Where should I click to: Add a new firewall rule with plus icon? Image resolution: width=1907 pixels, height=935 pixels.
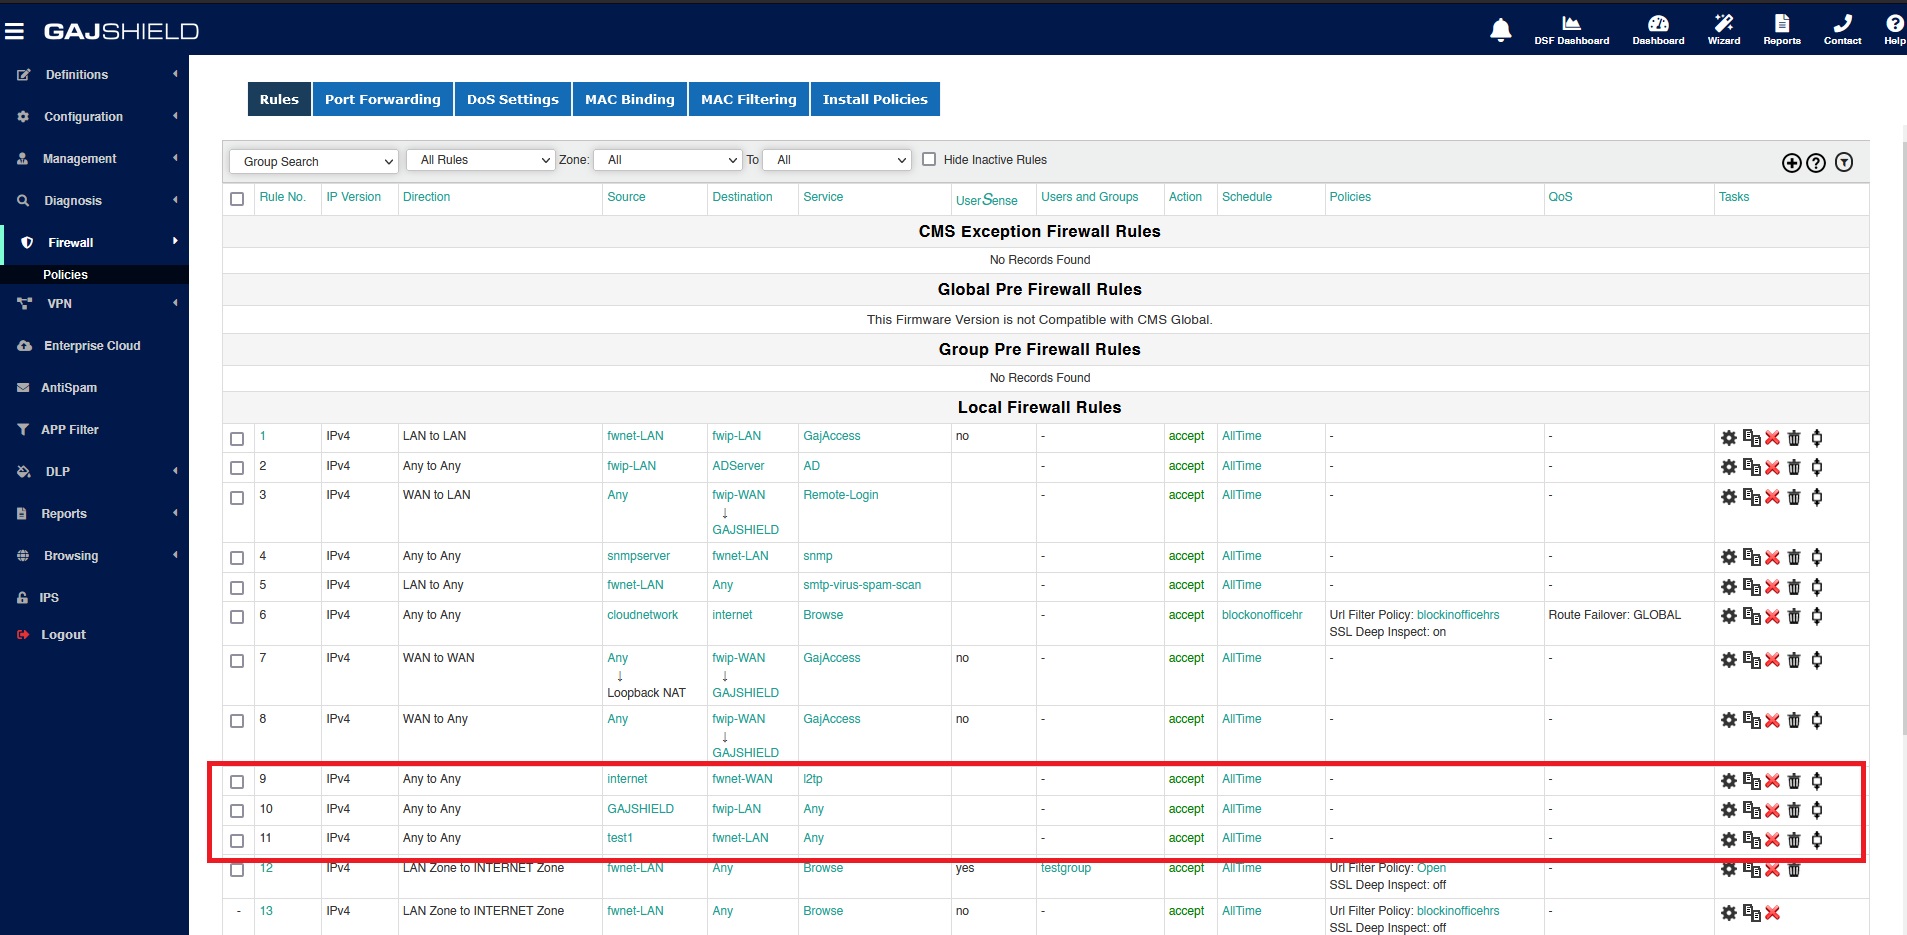point(1791,163)
